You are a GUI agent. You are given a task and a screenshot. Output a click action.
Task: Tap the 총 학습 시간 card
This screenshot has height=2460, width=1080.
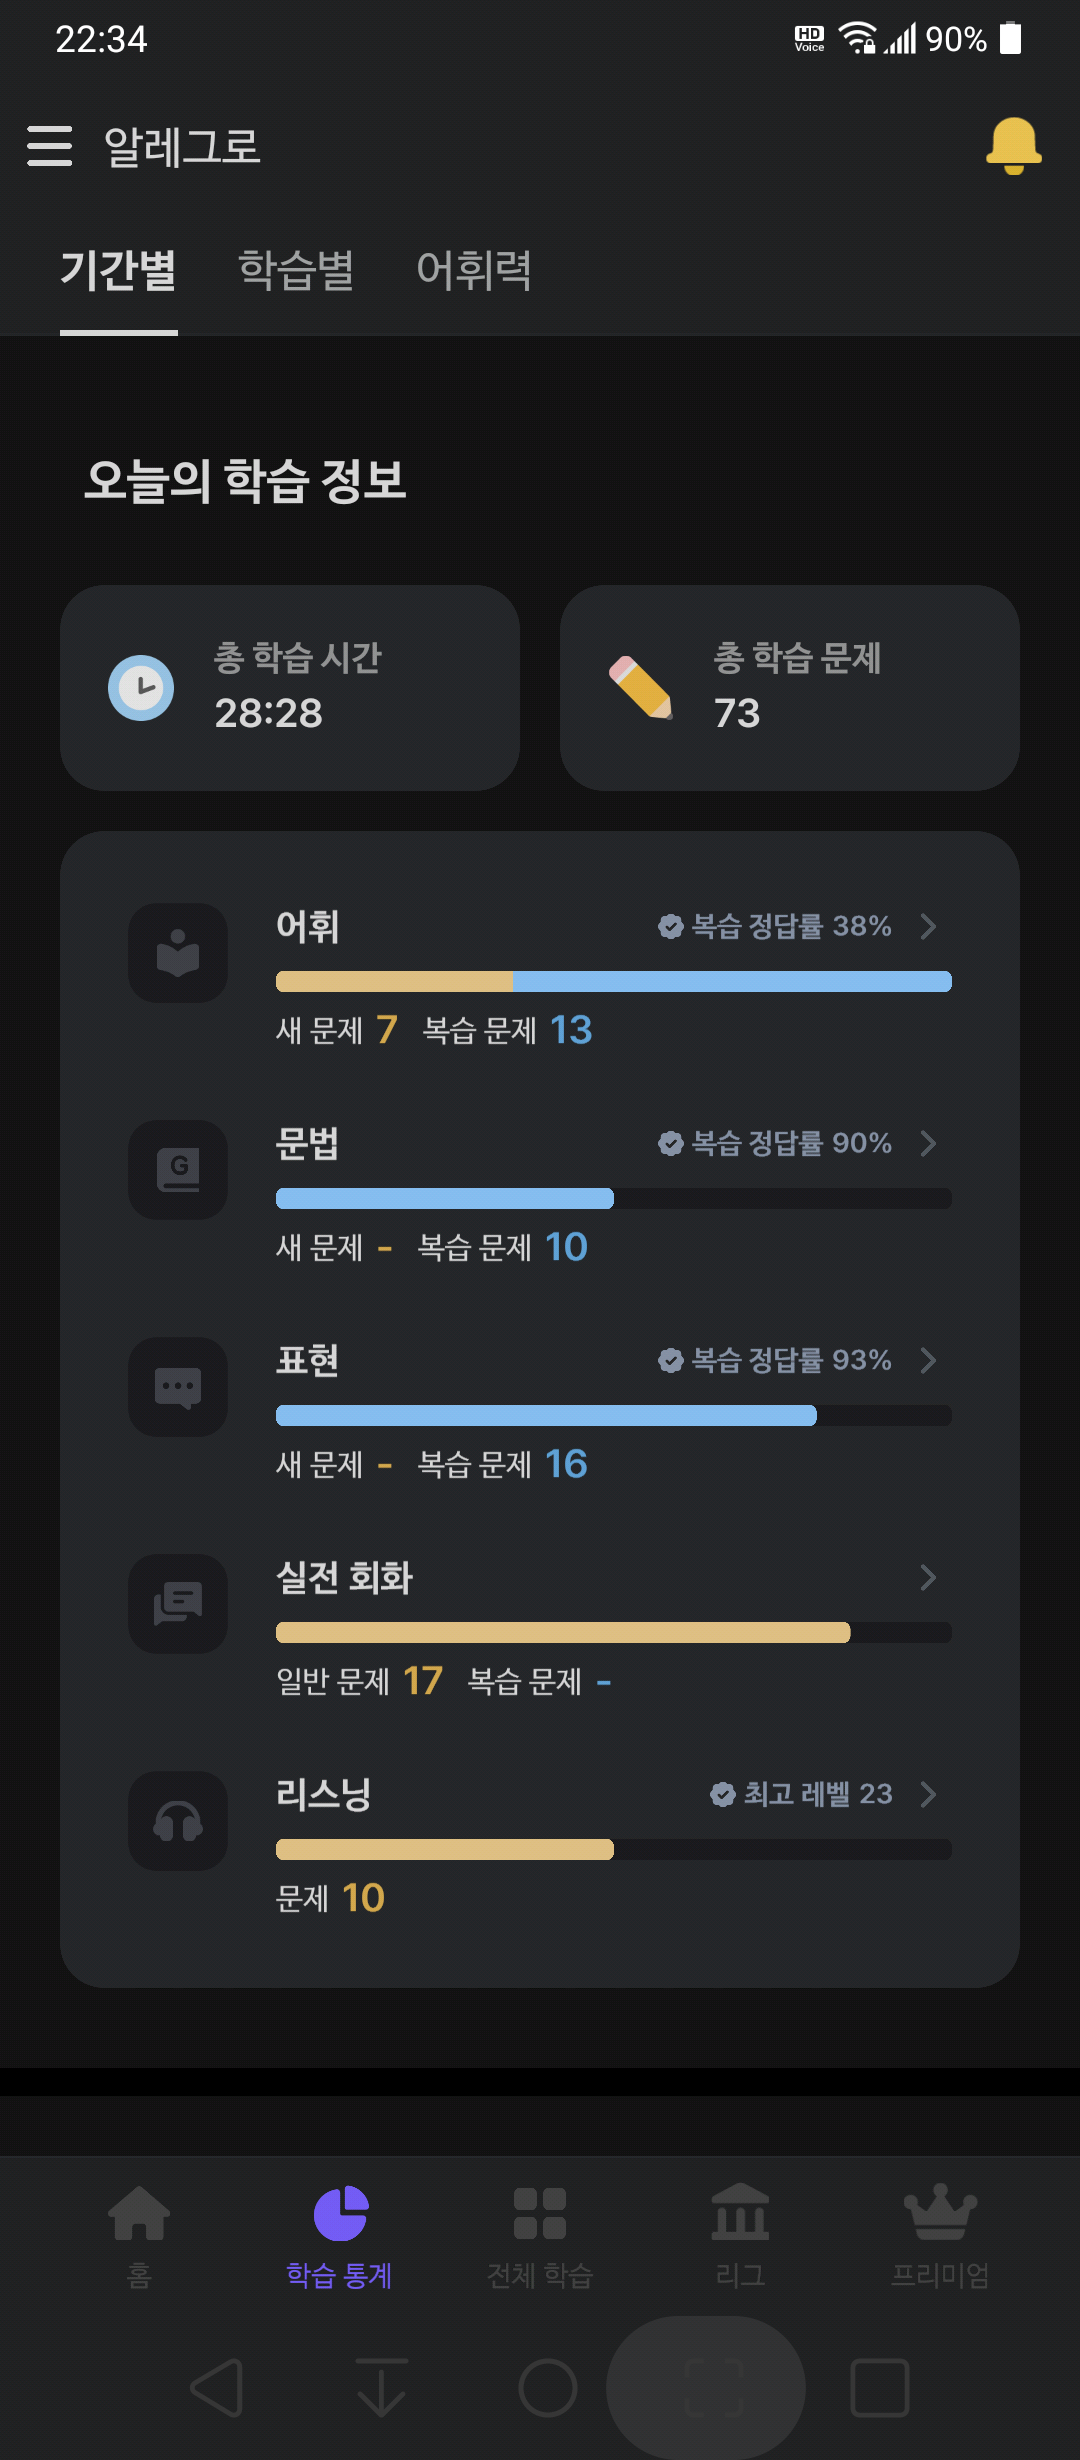pos(290,688)
